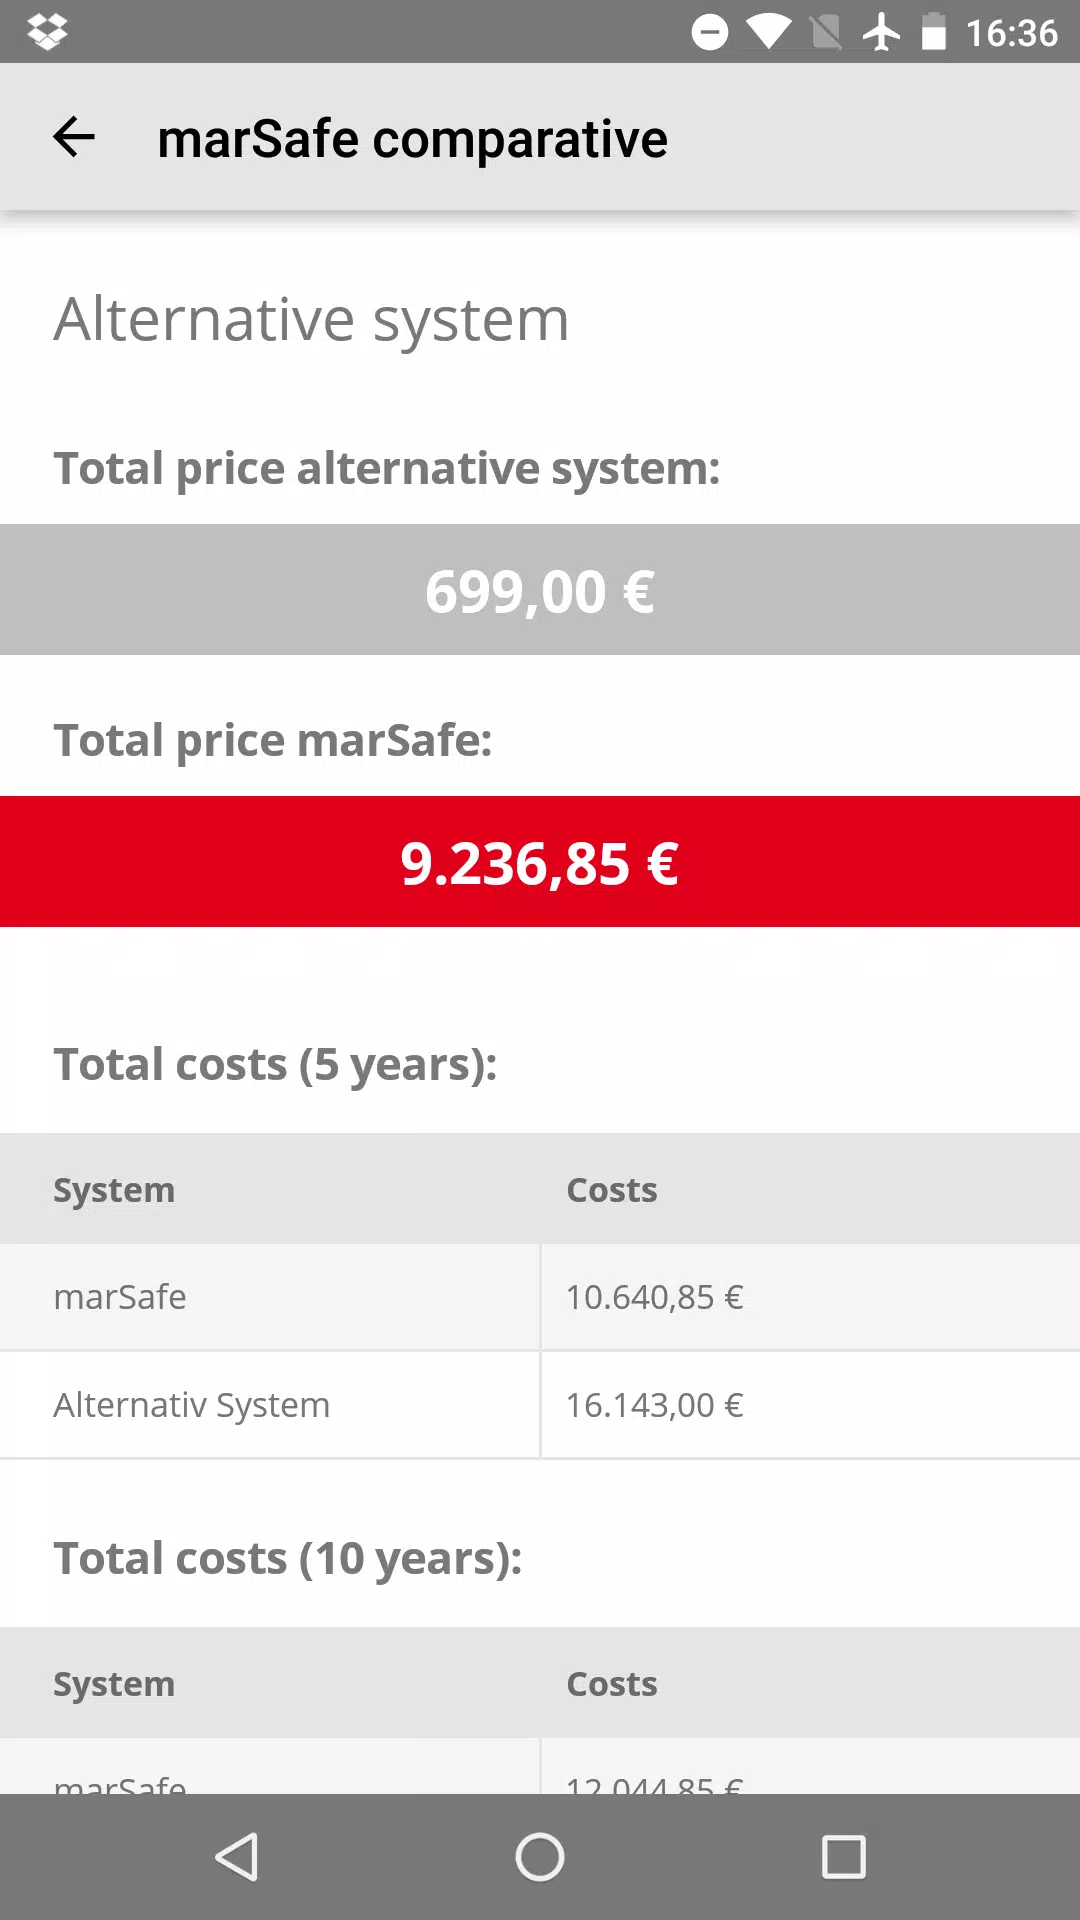Tap the 16.143,00 € cost cell
The height and width of the screenshot is (1920, 1080).
[811, 1405]
